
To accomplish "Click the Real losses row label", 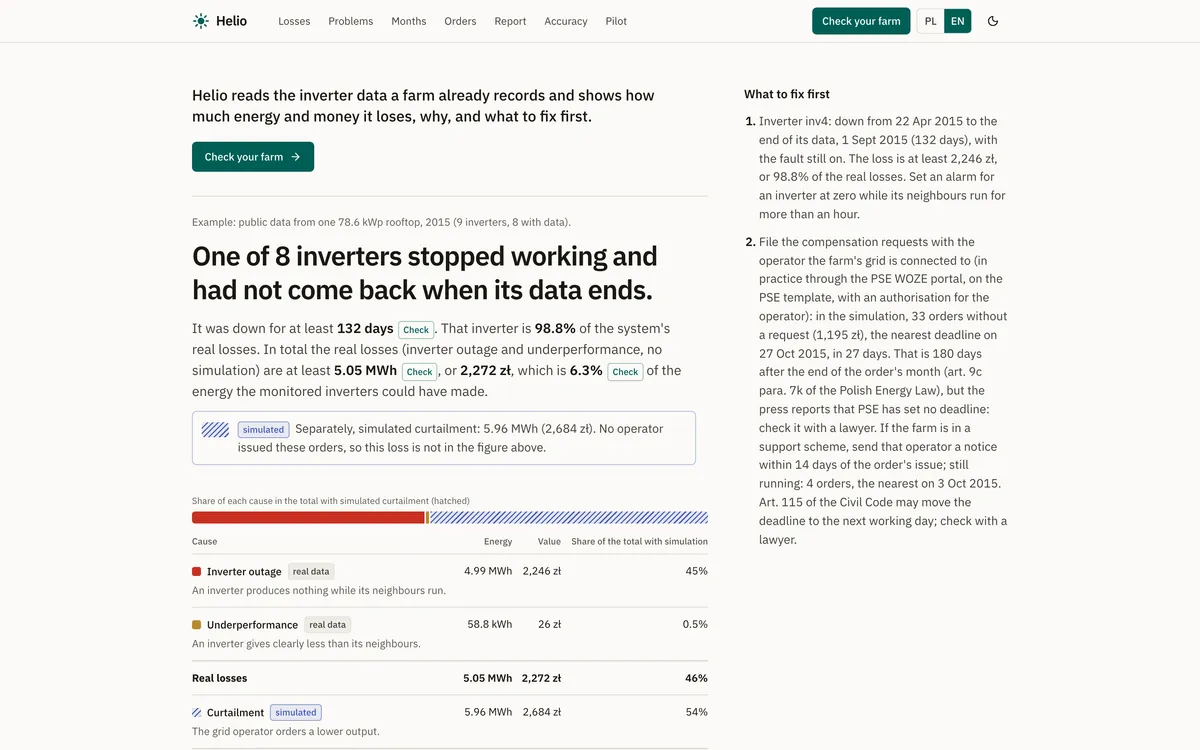I will tap(219, 678).
